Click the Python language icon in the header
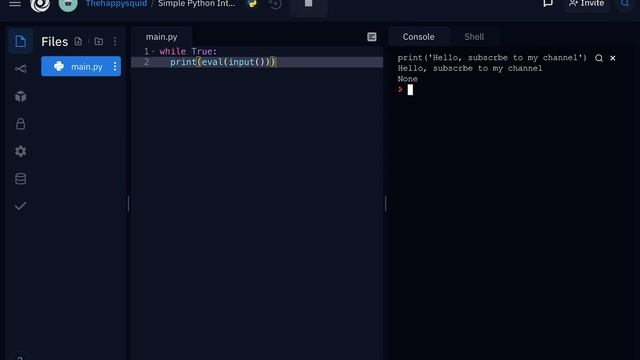This screenshot has width=640, height=360. click(x=252, y=4)
